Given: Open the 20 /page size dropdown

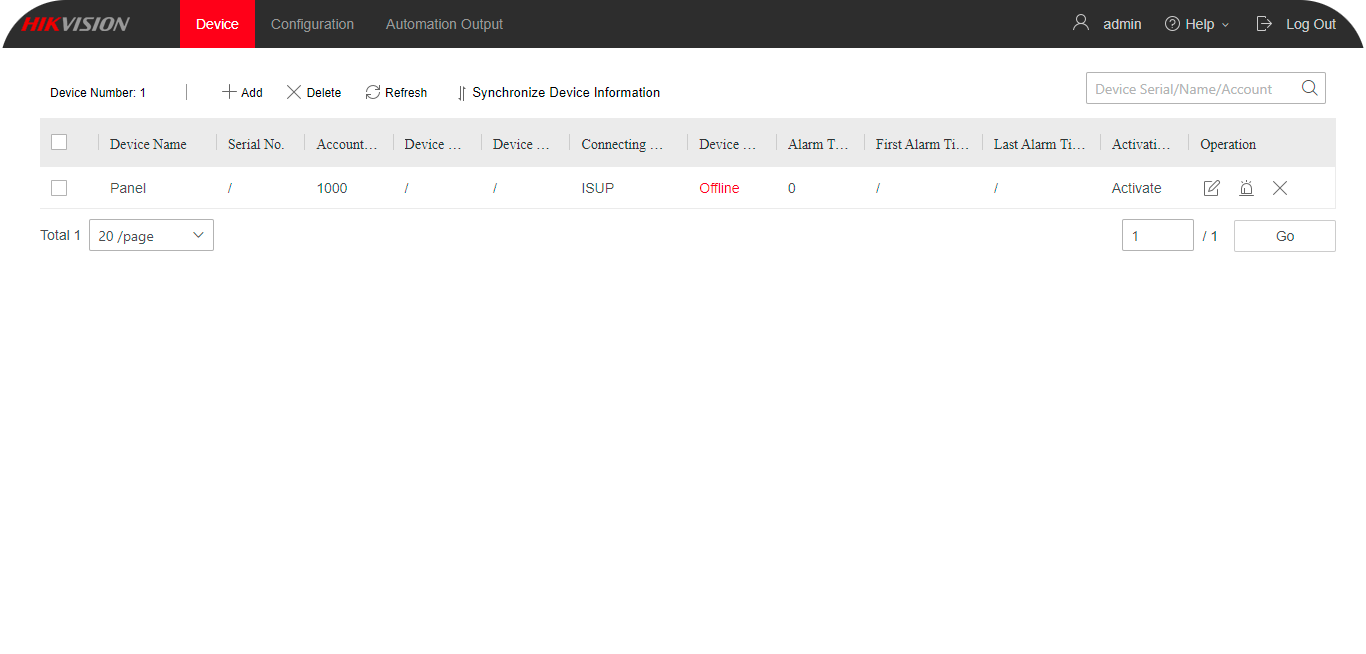Looking at the screenshot, I should (151, 236).
